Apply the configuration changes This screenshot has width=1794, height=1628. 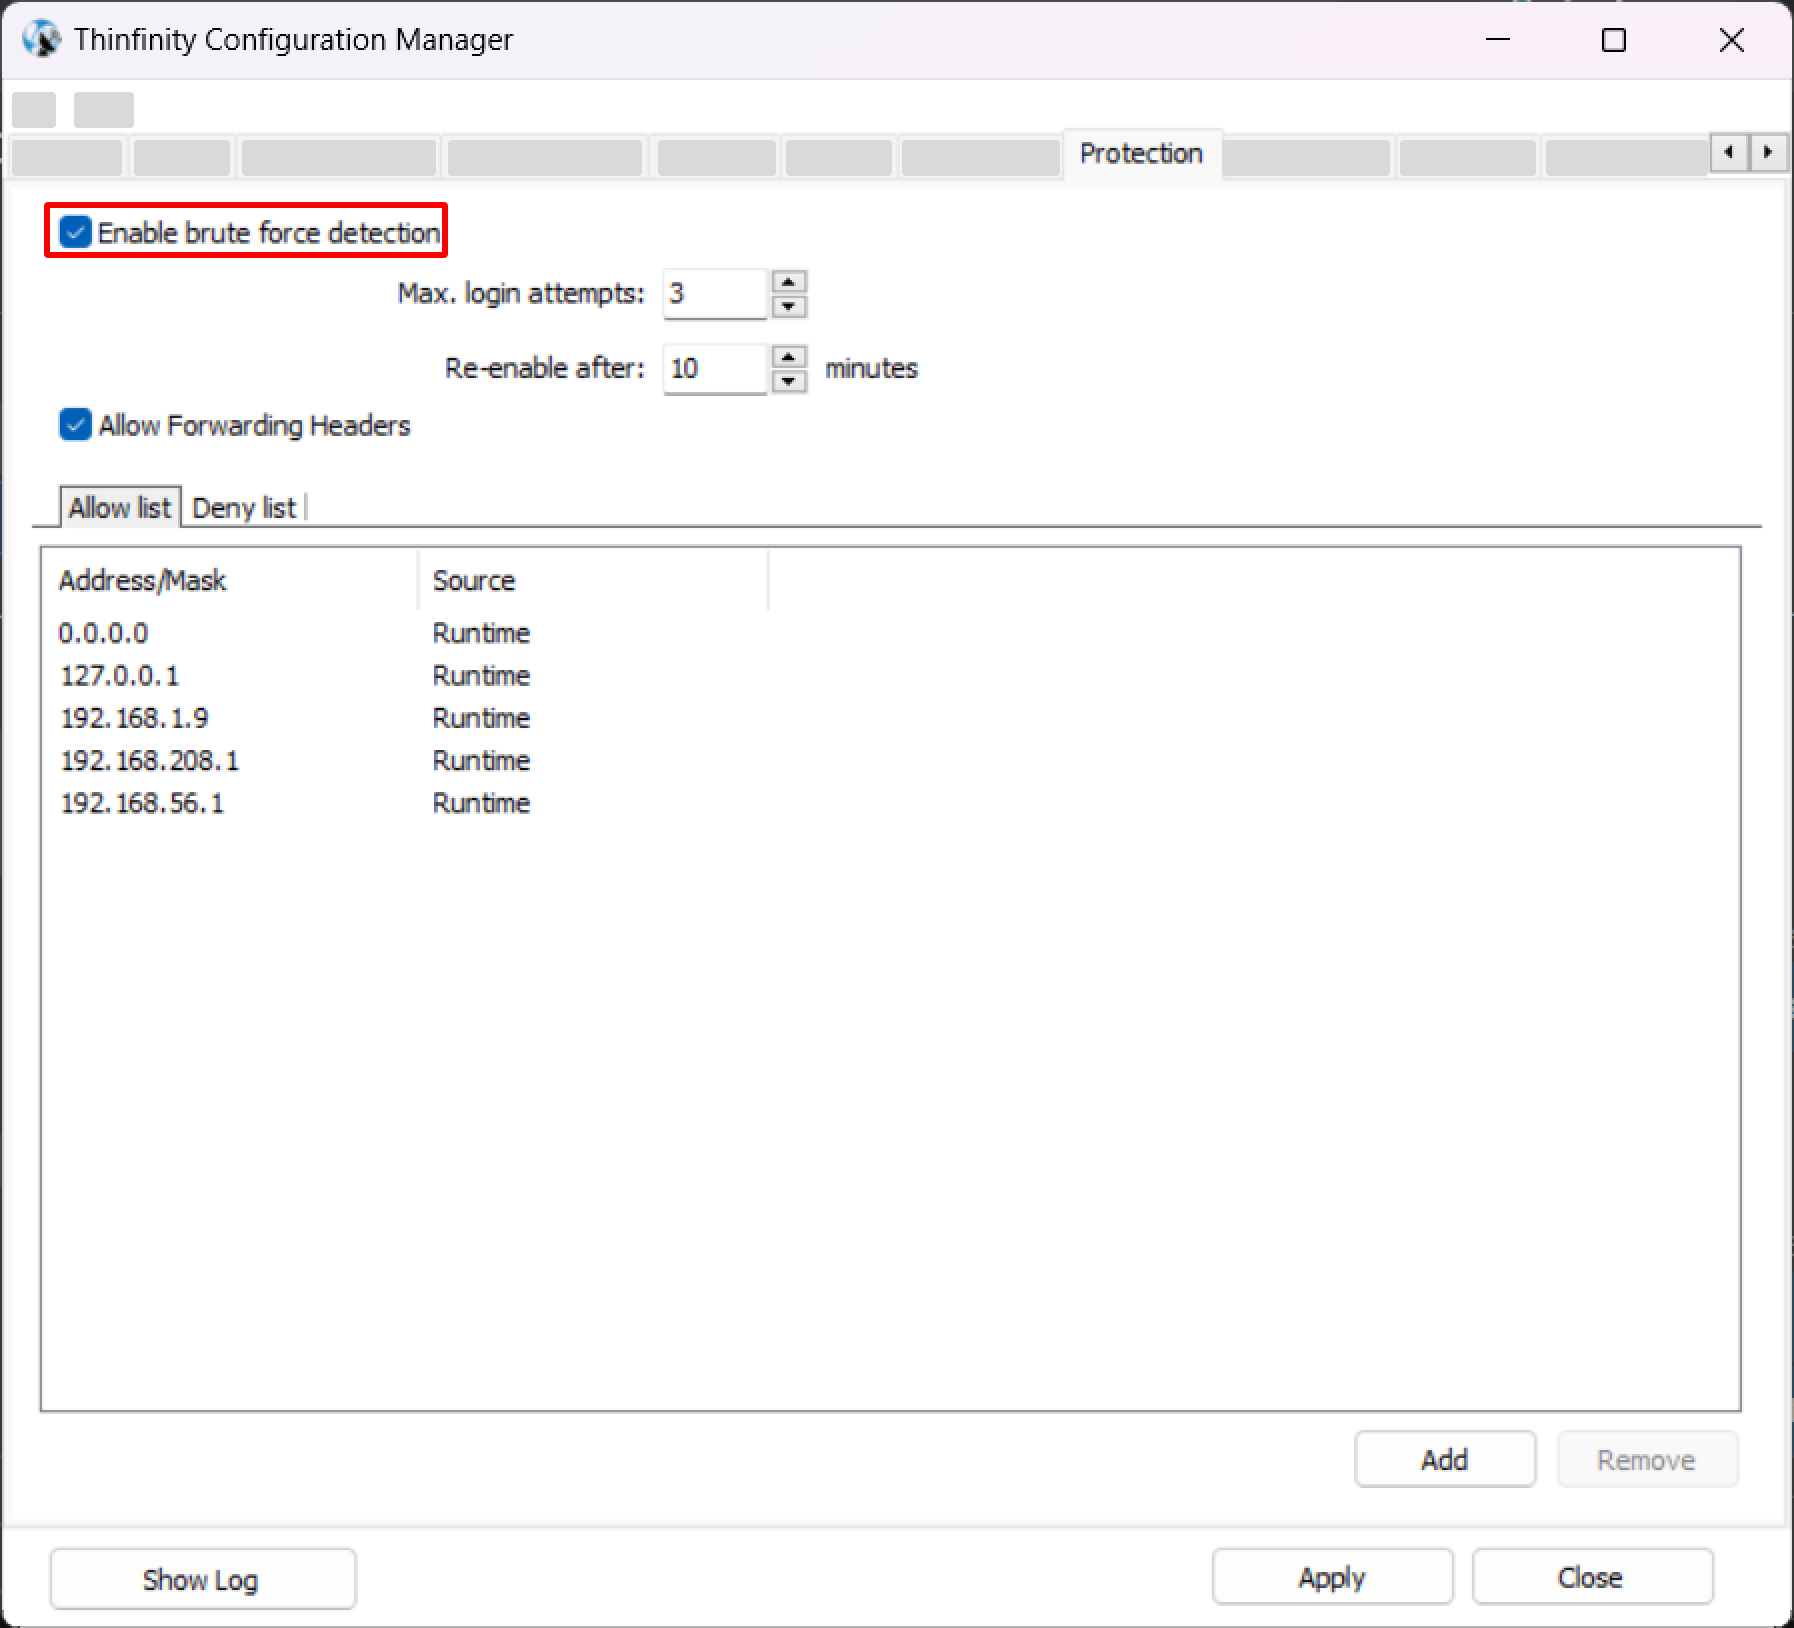tap(1332, 1577)
